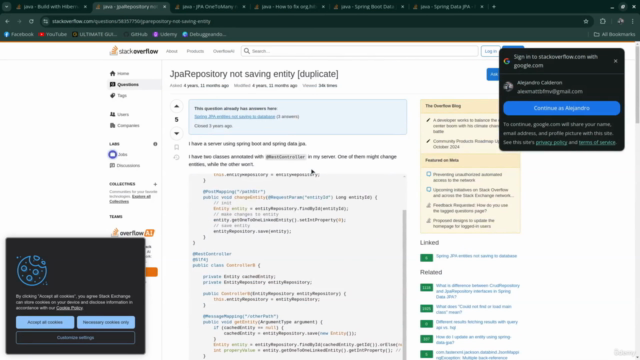This screenshot has width=640, height=360.
Task: Click the Collectives plus icon
Action: [x=155, y=184]
